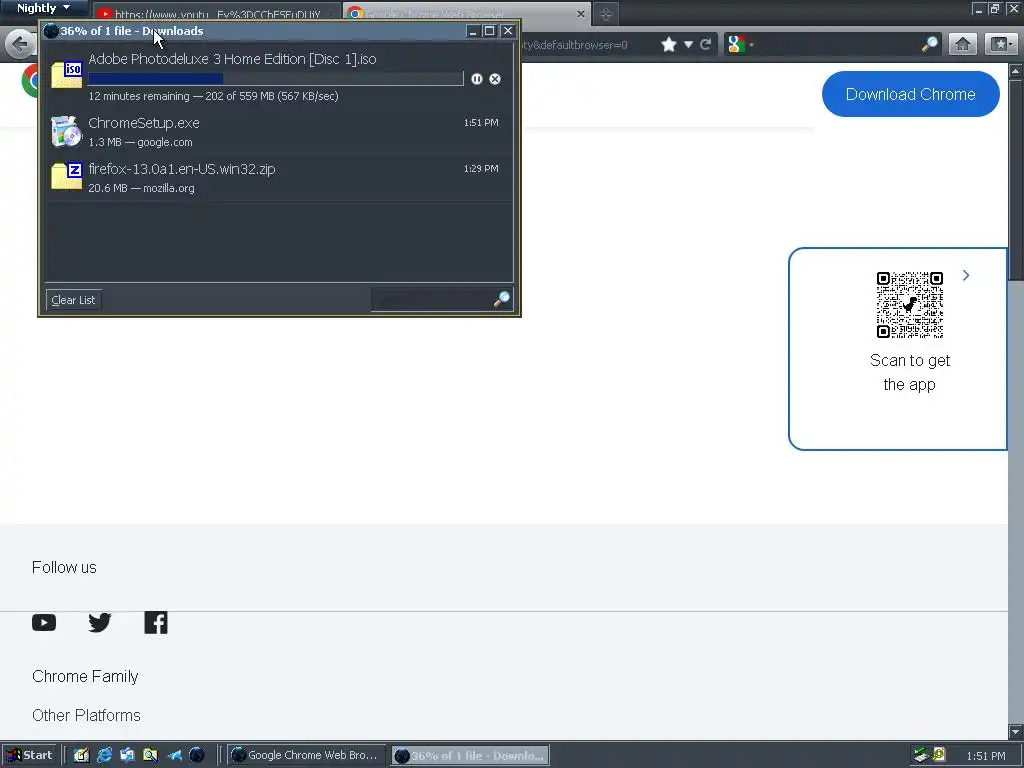Focus the browser search box
The image size is (1024, 768).
click(x=836, y=44)
